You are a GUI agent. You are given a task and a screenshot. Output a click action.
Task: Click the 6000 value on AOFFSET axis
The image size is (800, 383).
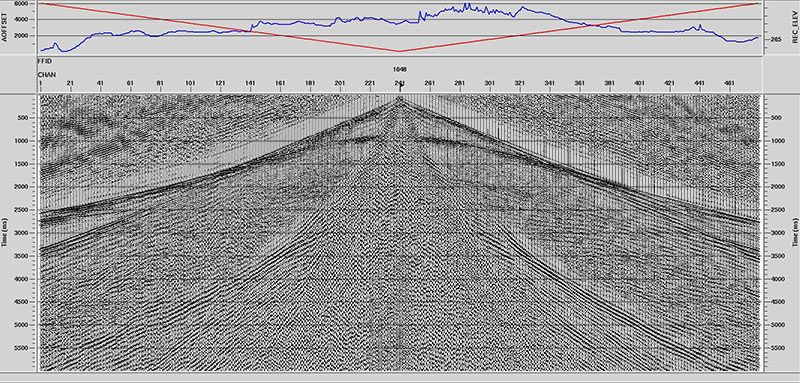click(x=21, y=3)
